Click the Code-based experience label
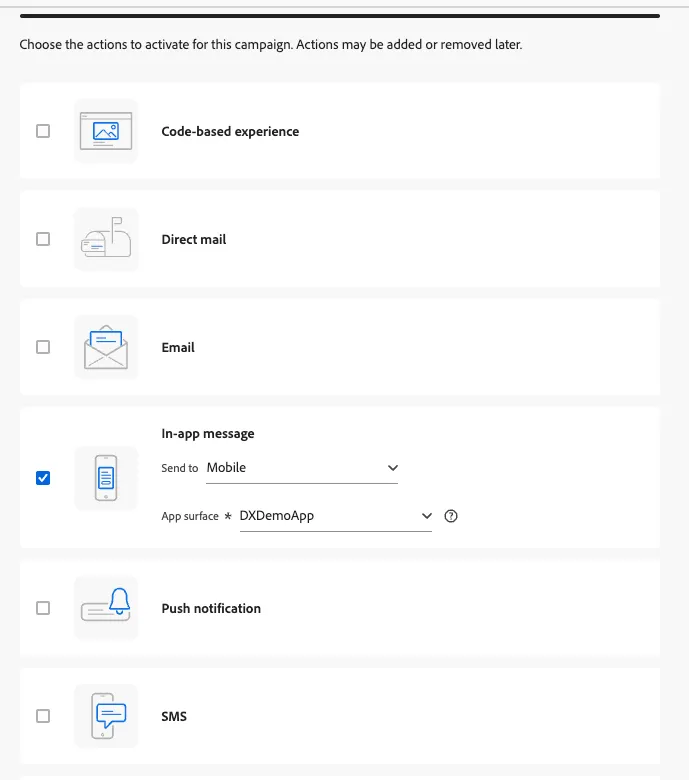This screenshot has height=780, width=689. pos(230,131)
